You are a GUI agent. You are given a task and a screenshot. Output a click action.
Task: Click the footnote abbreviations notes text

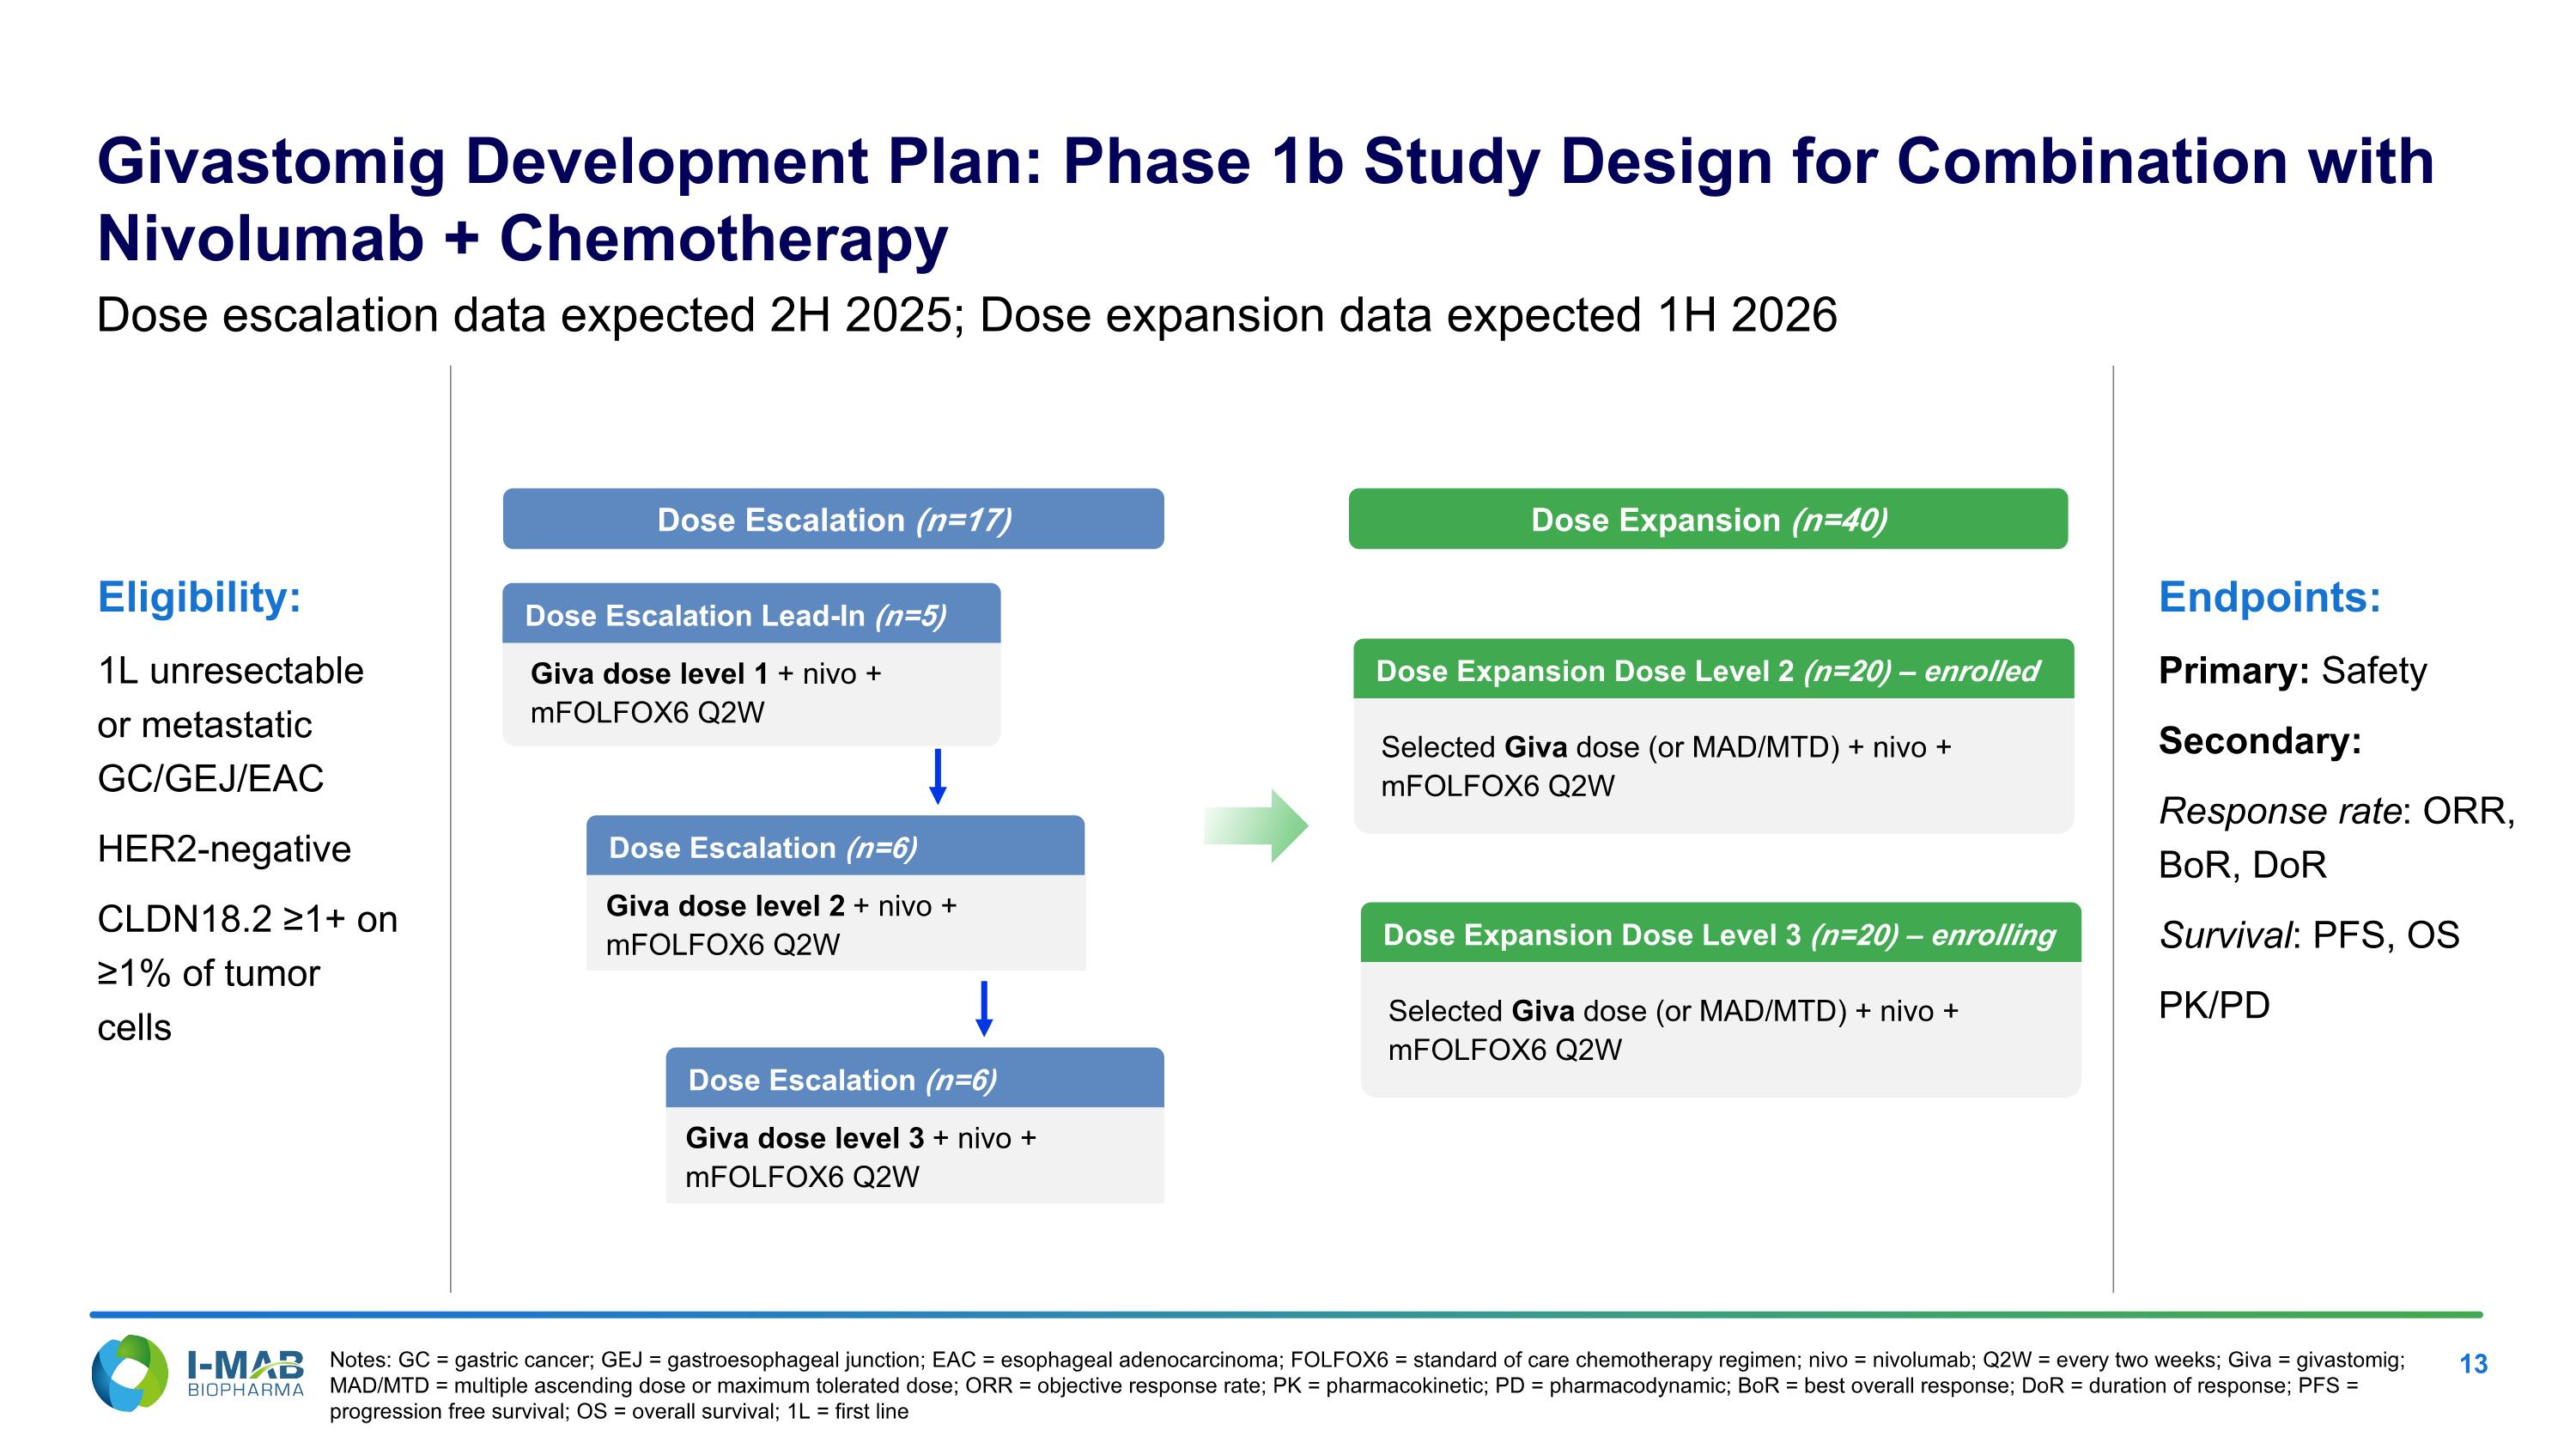coord(1367,1385)
